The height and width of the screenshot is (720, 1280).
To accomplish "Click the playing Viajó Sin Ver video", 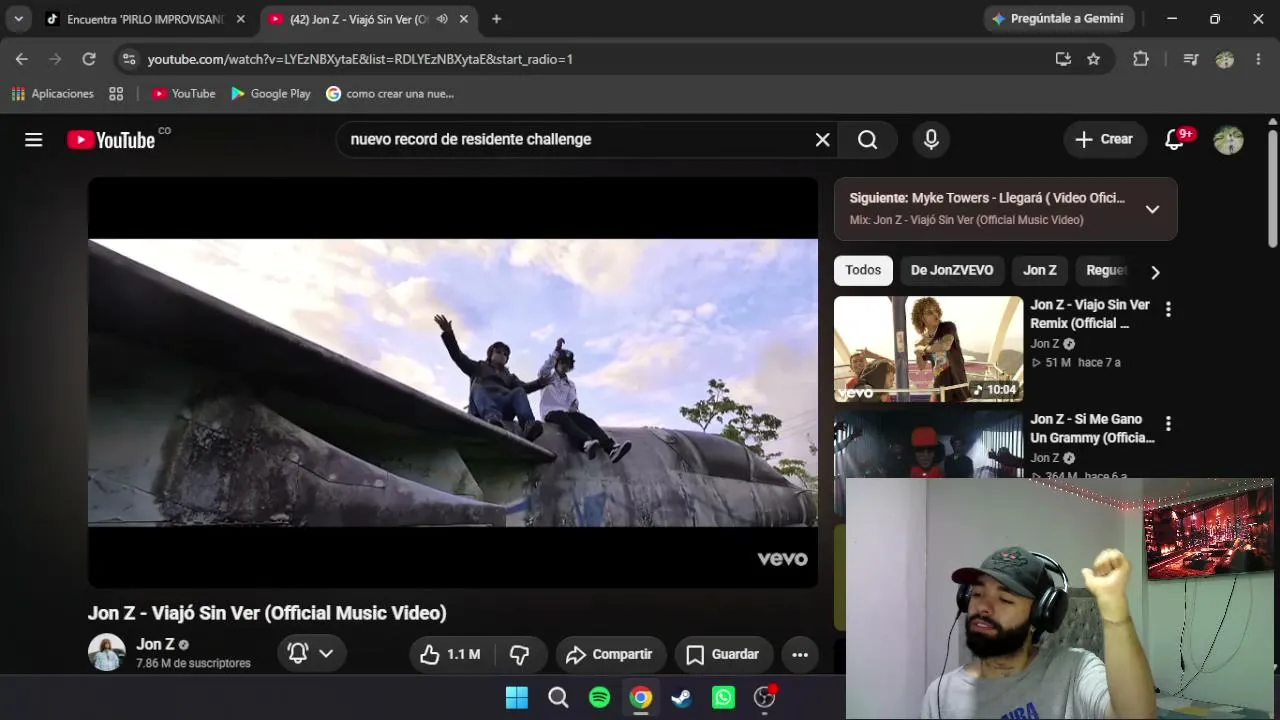I will click(x=453, y=383).
